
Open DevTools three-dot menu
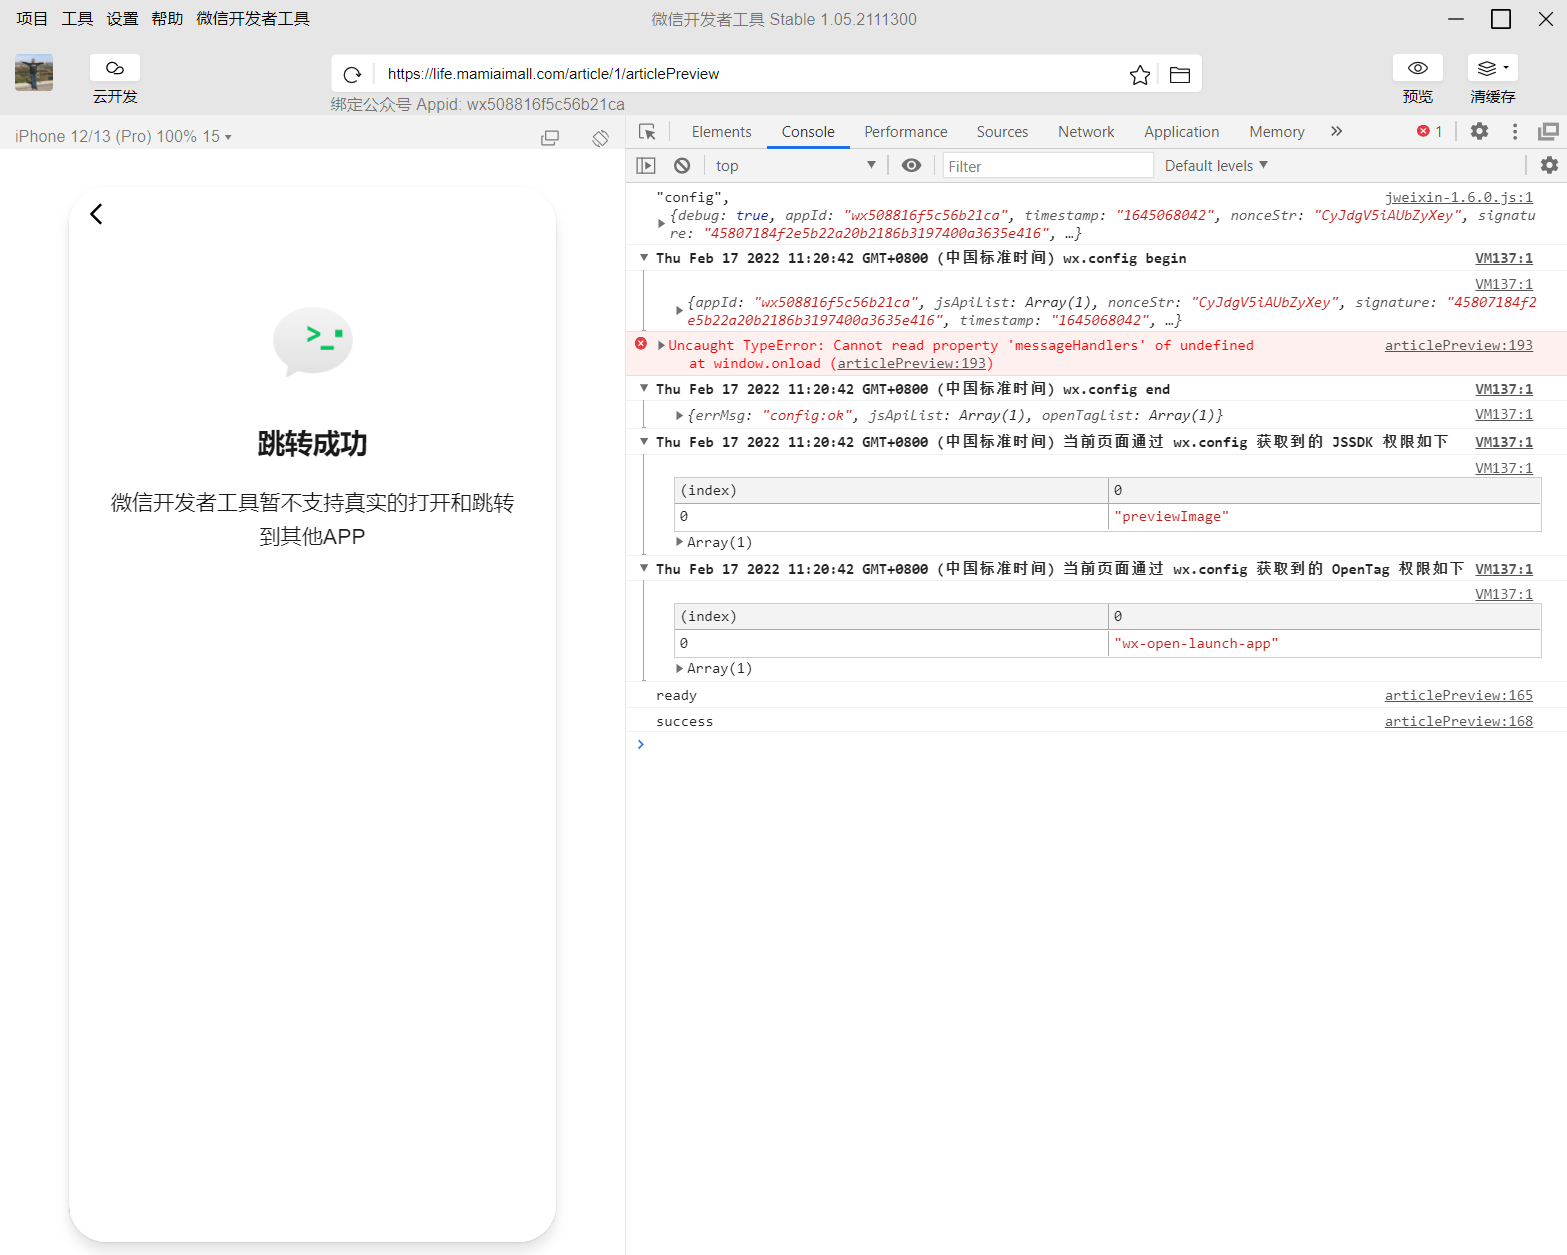1515,132
